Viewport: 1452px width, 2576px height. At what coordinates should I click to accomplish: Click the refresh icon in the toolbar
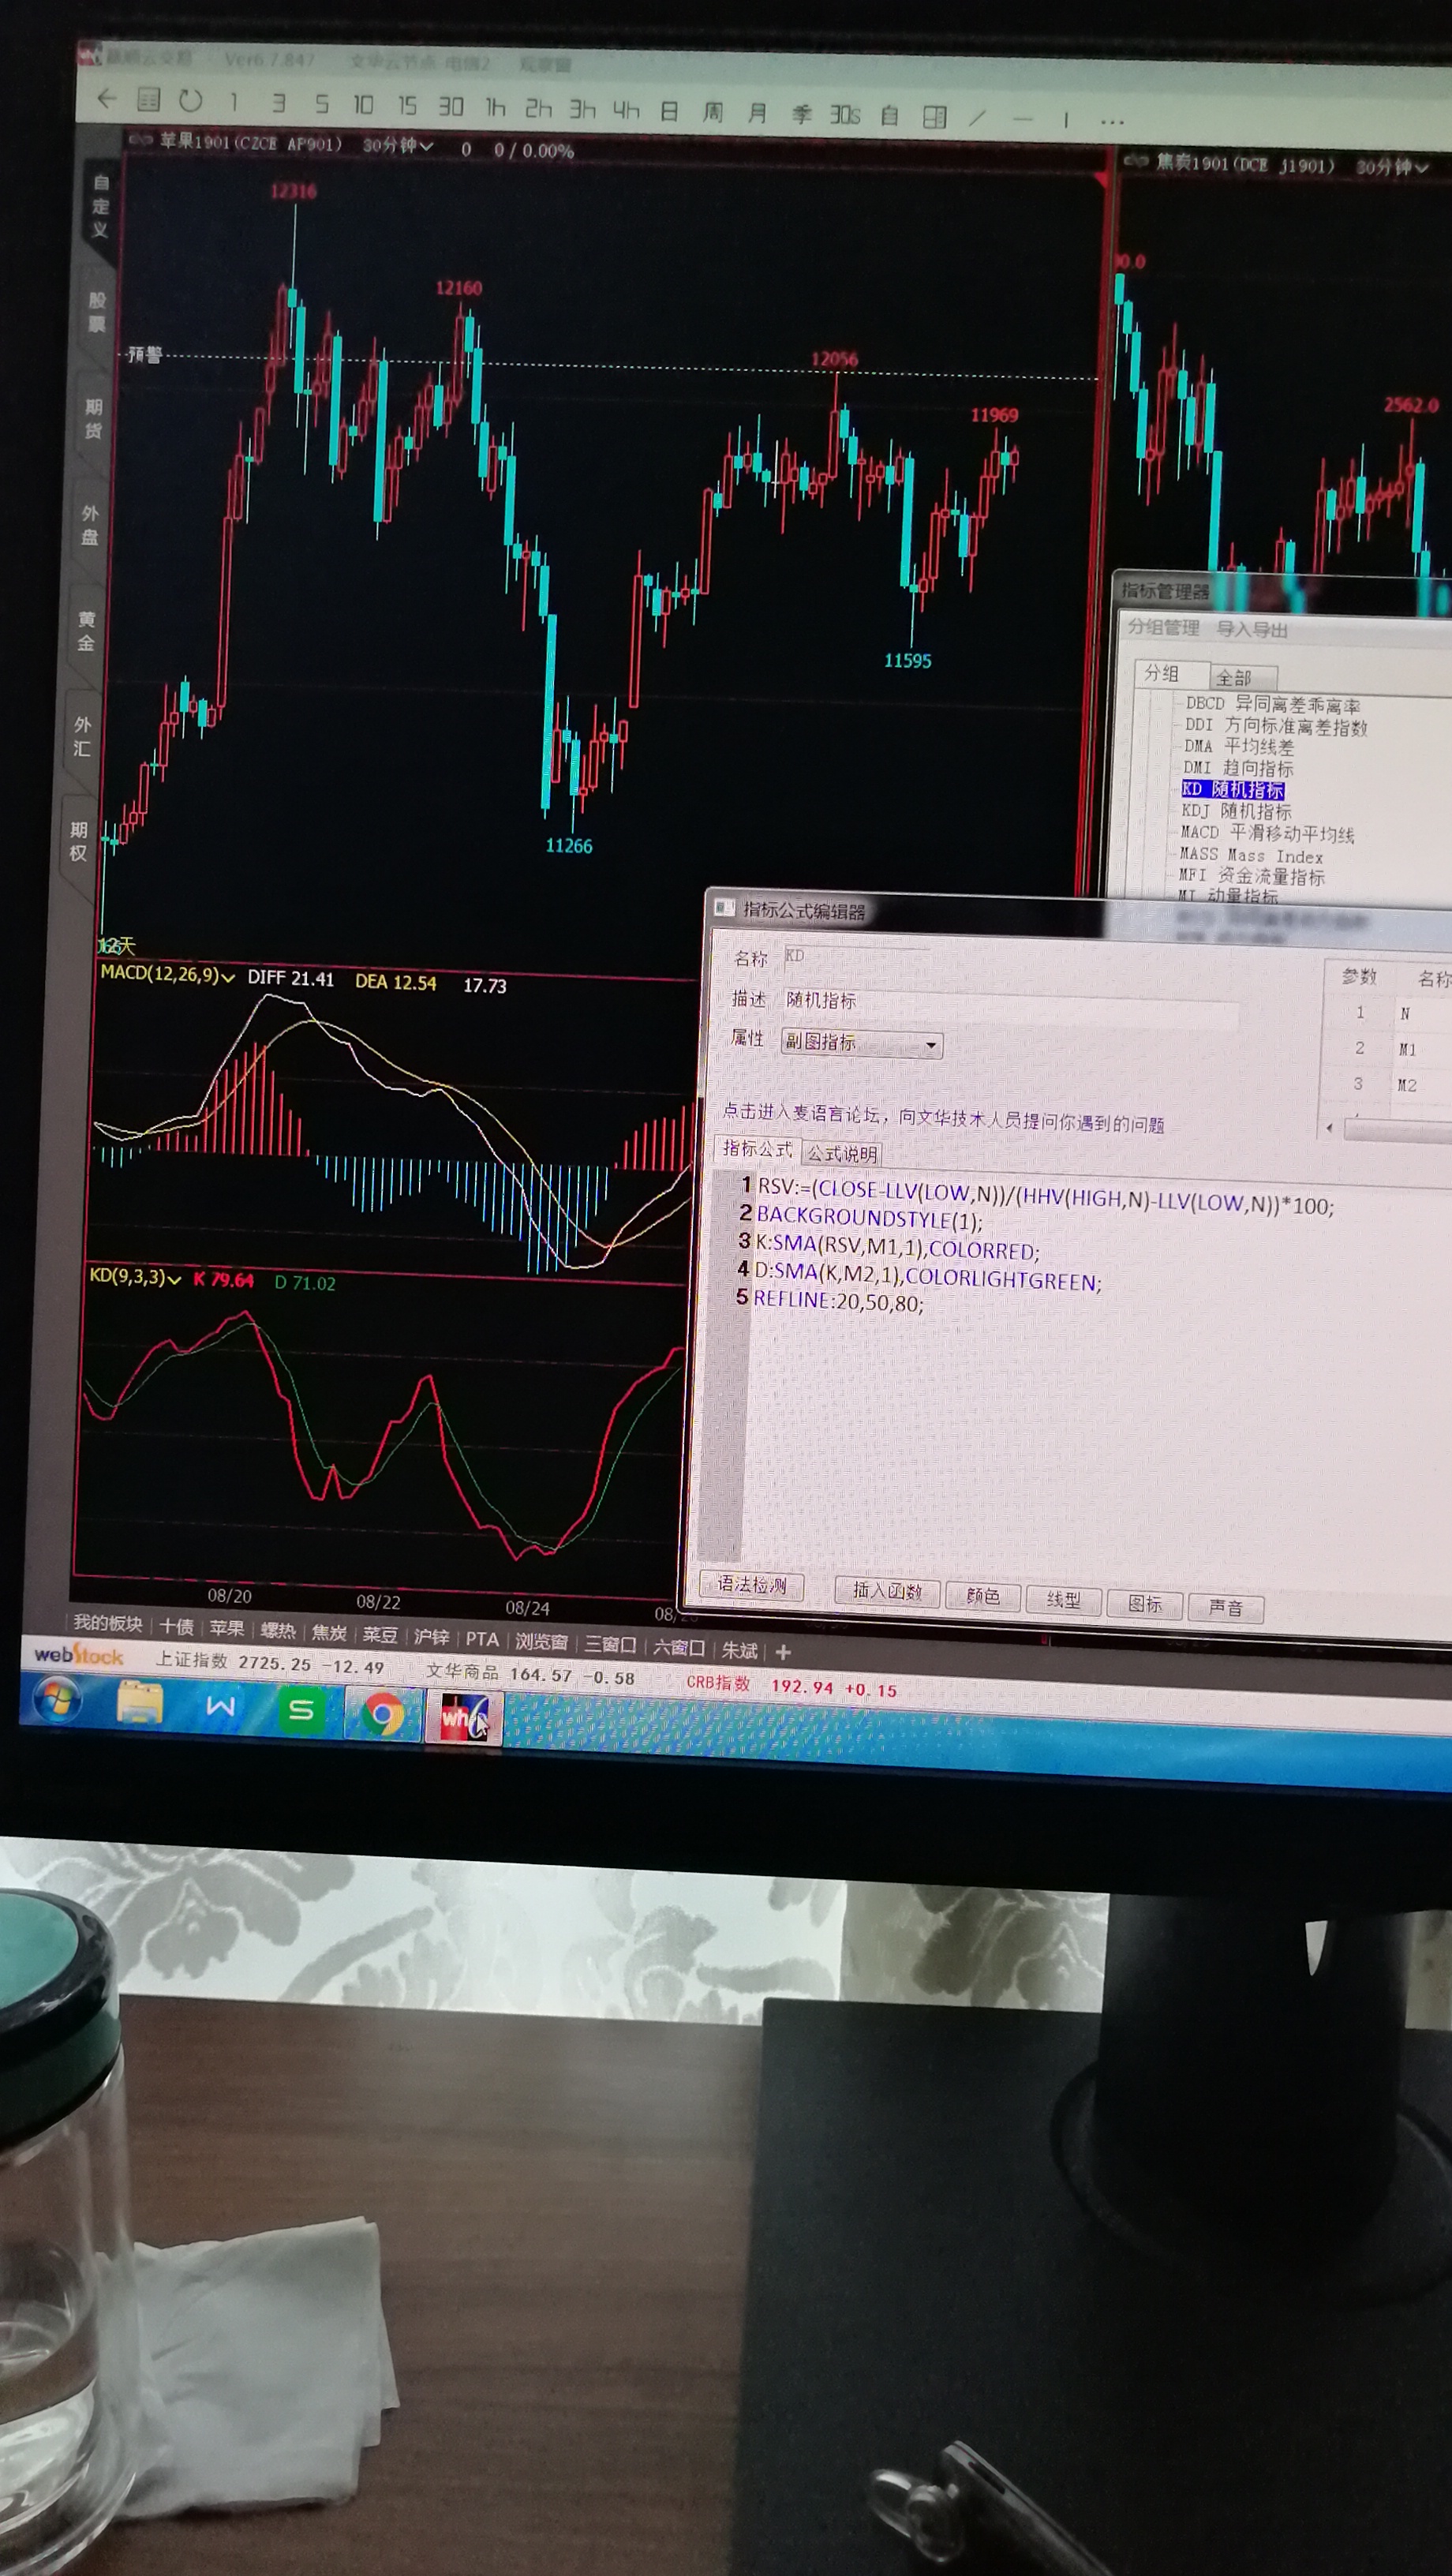[190, 100]
